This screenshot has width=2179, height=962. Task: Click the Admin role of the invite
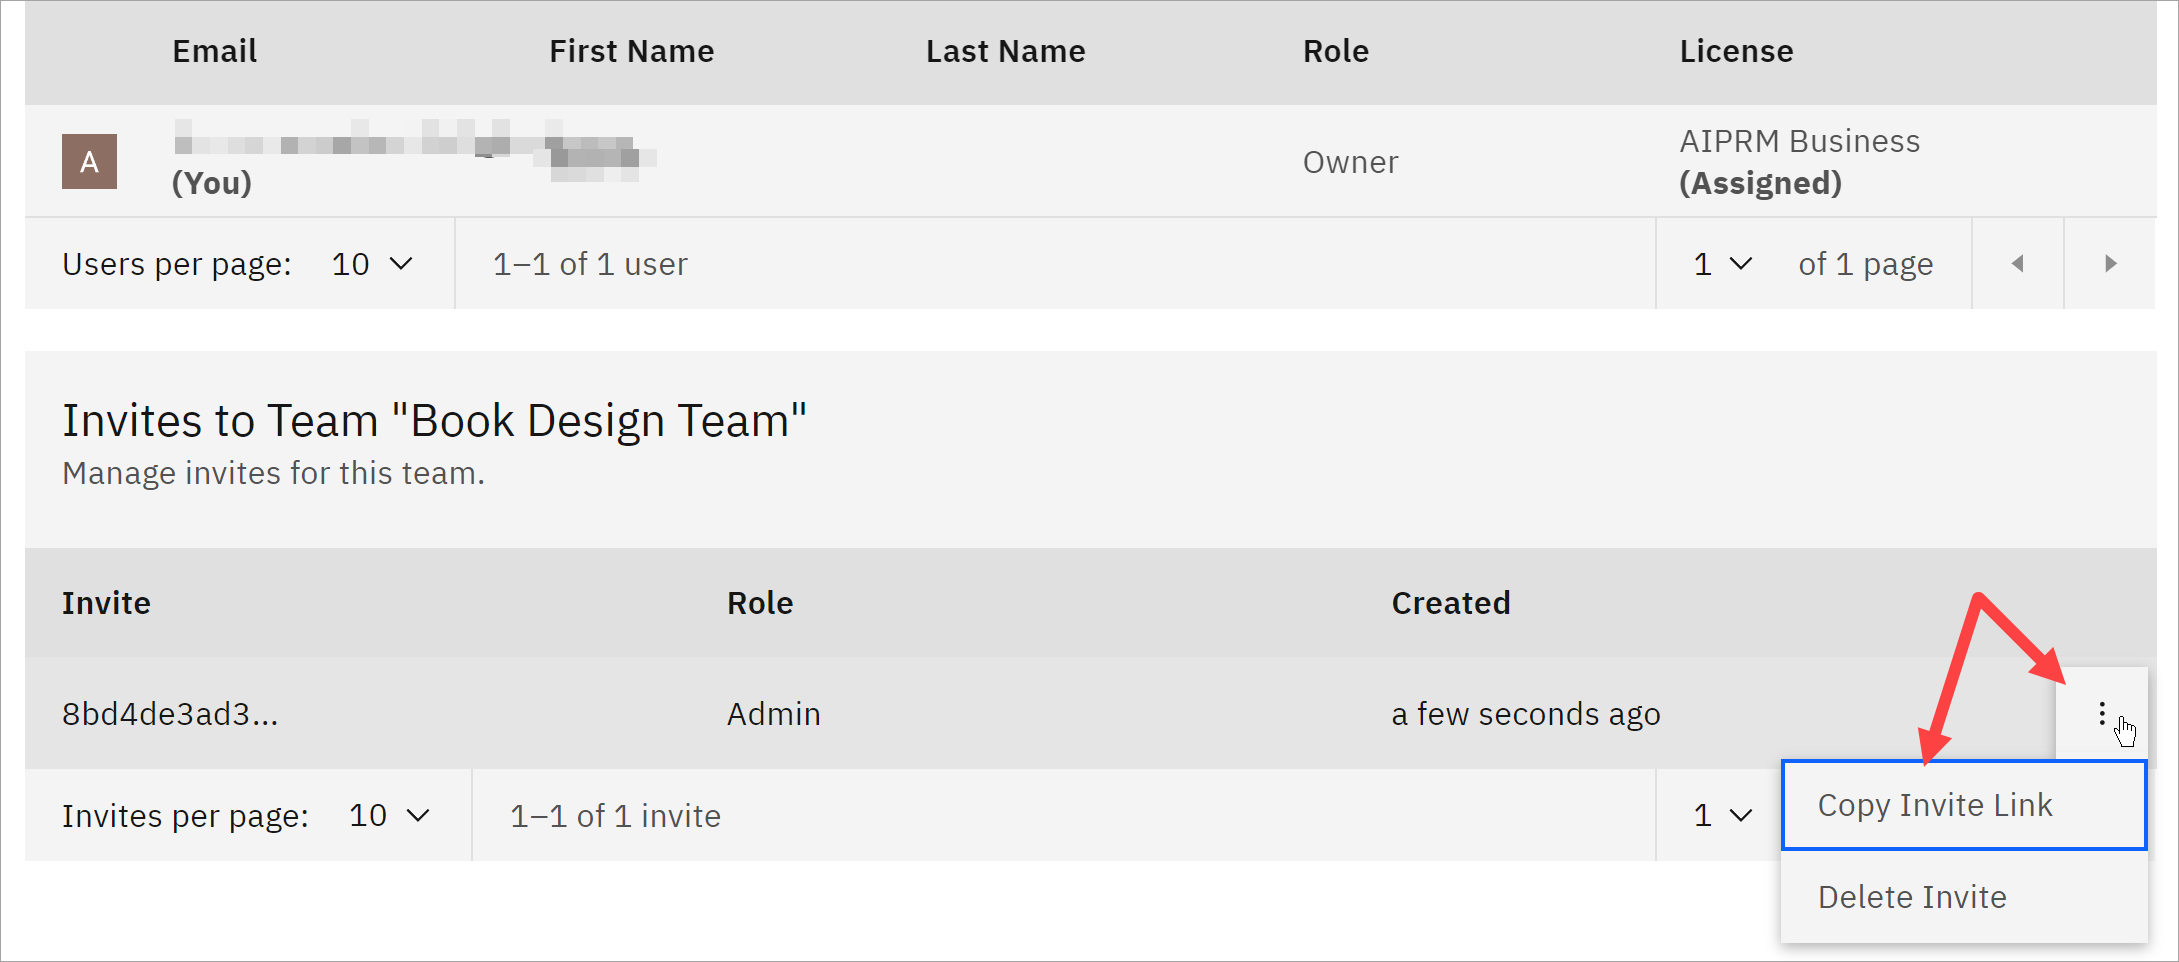[x=773, y=714]
